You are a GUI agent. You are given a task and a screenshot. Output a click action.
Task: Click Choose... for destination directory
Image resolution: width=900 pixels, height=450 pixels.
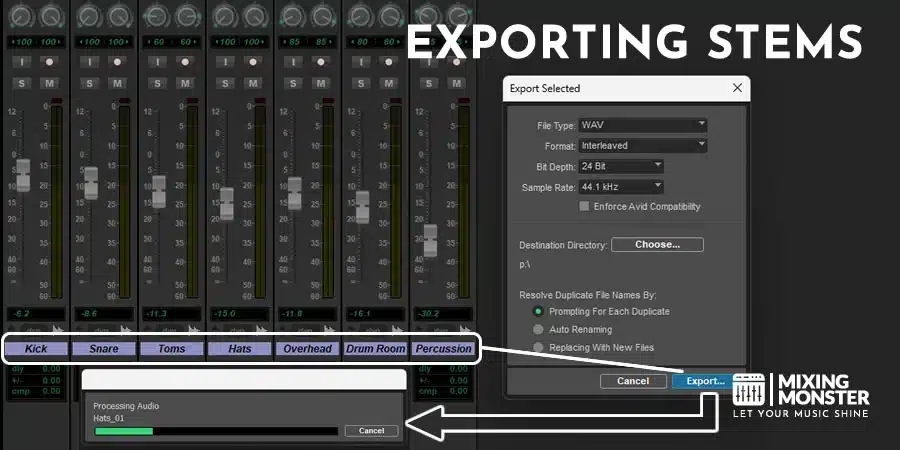[x=657, y=245]
